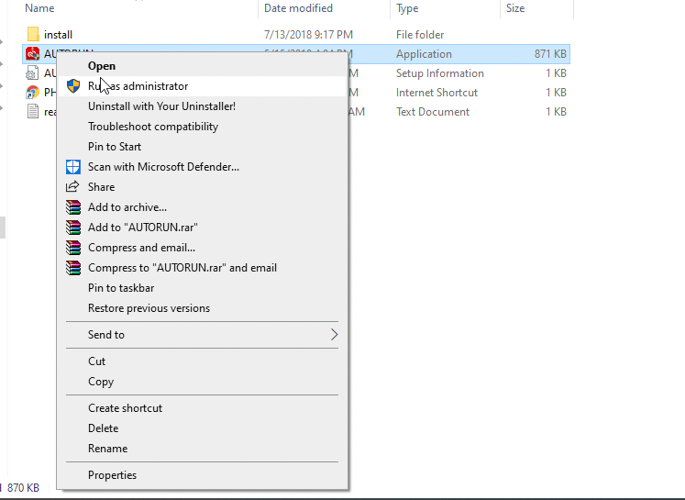Click the Size column header
Viewport: 685px width, 500px height.
click(x=515, y=8)
